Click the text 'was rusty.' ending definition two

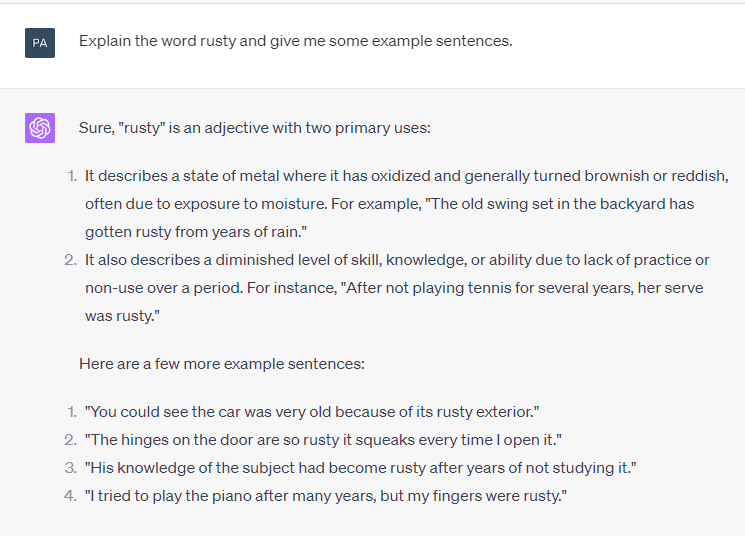(x=122, y=316)
